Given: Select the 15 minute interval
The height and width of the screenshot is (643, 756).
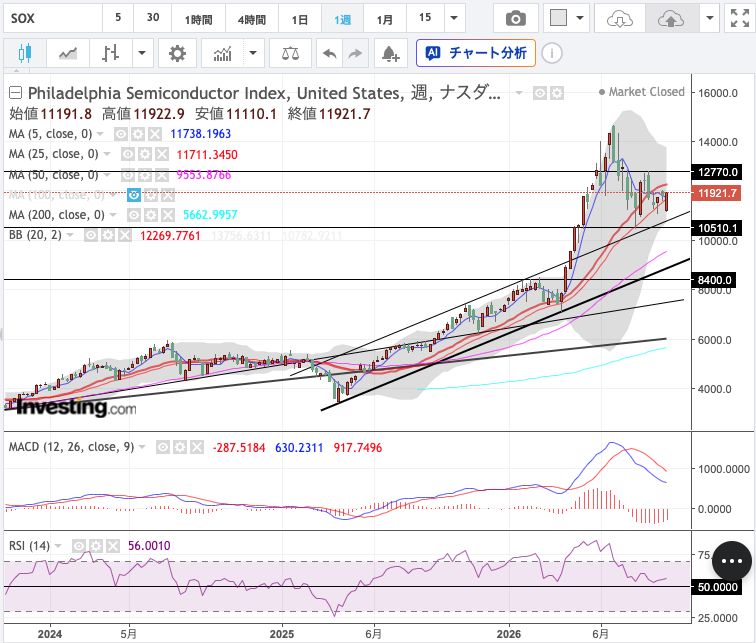Looking at the screenshot, I should (425, 18).
